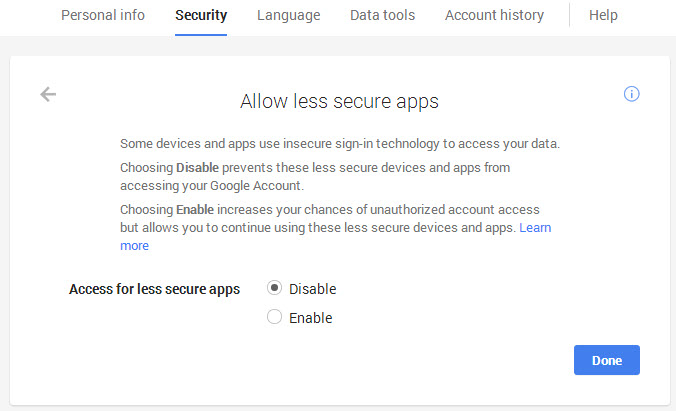Click the back arrow icon
The image size is (676, 411).
48,94
